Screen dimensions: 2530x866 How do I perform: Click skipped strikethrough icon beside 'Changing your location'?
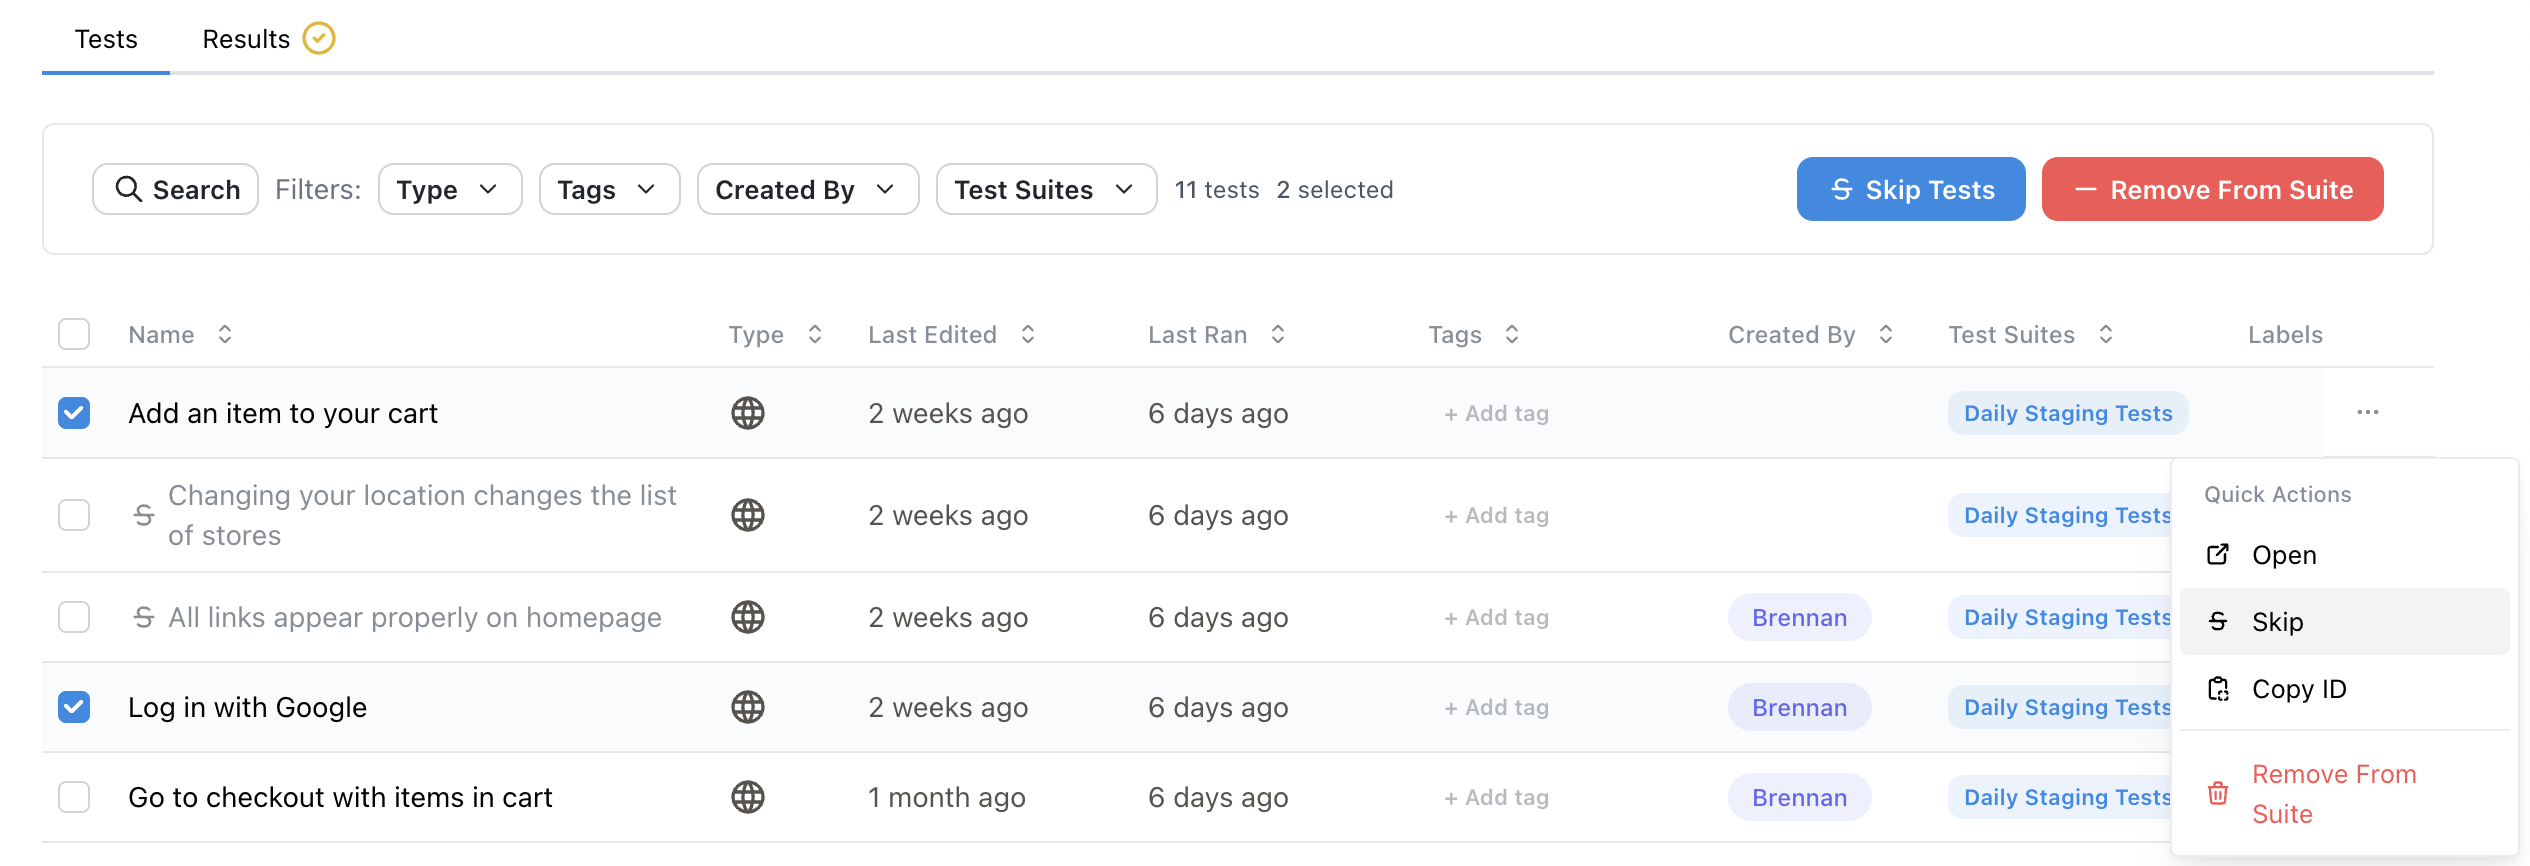coord(144,515)
